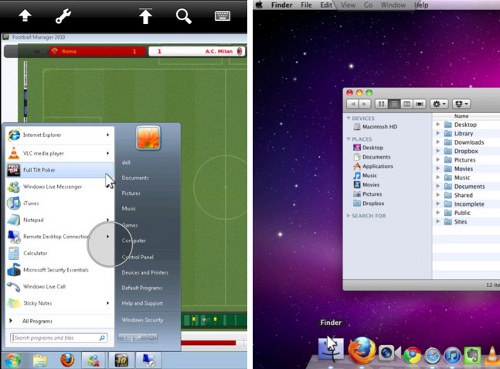Viewport: 500px width, 369px height.
Task: Expand SEARCH FOR sidebar section
Action: coord(348,216)
